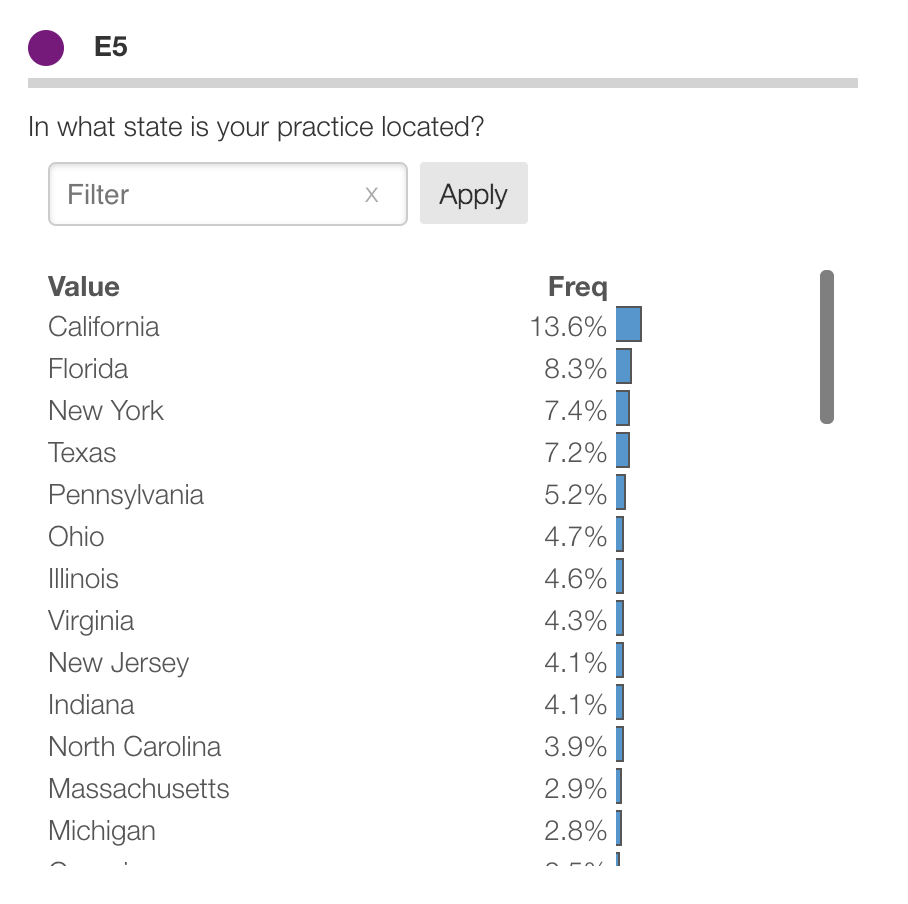This screenshot has height=904, width=908.
Task: Choose Virginia from the list
Action: tap(91, 621)
